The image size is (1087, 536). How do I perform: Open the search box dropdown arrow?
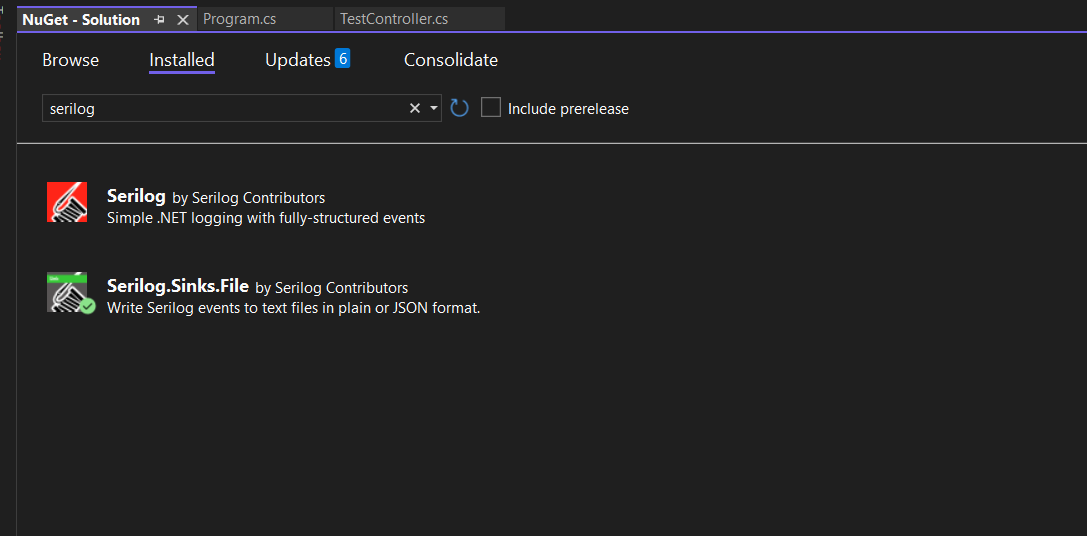coord(434,108)
